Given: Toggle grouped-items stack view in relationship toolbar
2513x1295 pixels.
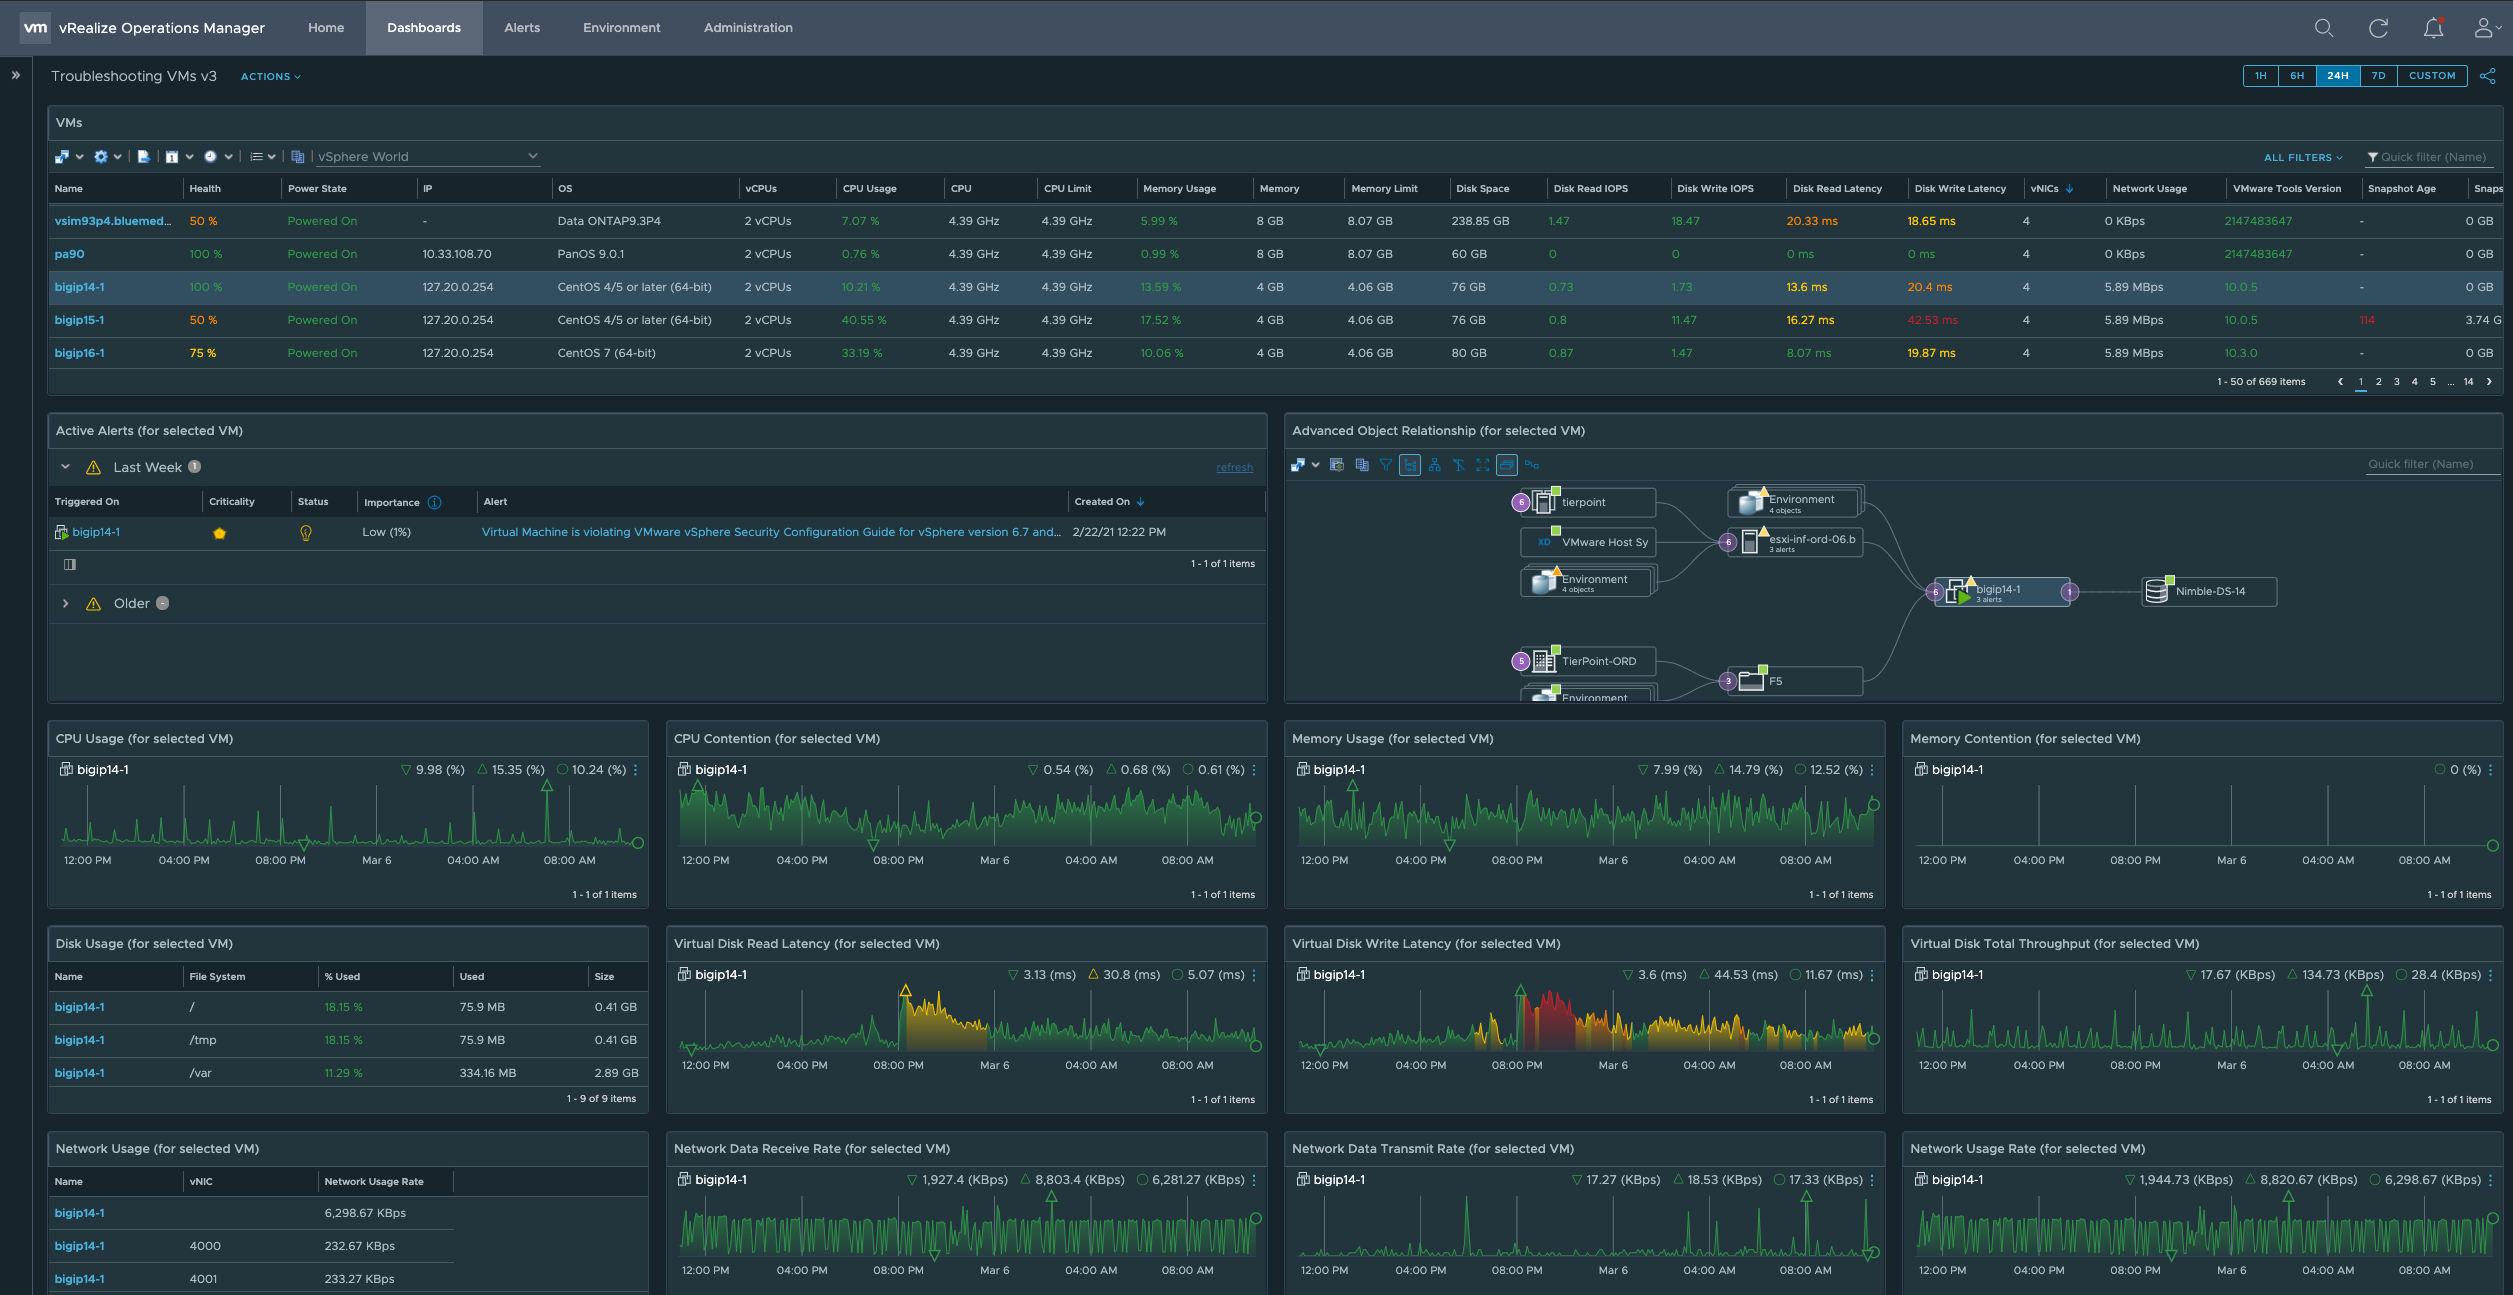Looking at the screenshot, I should point(1506,465).
